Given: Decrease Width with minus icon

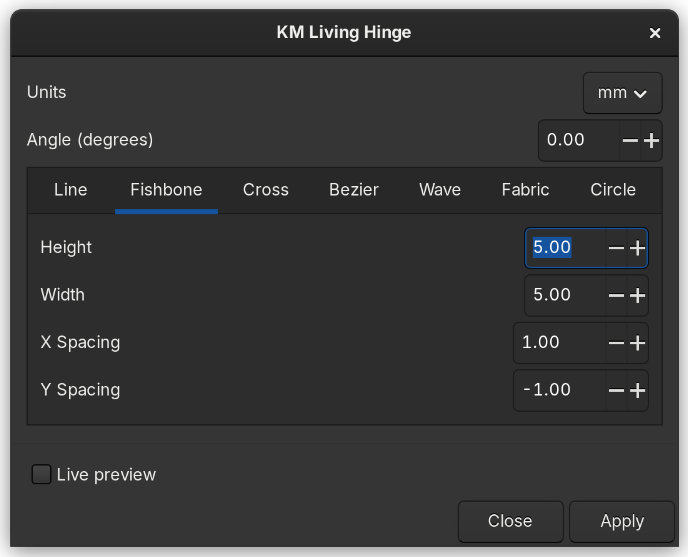Looking at the screenshot, I should (616, 296).
